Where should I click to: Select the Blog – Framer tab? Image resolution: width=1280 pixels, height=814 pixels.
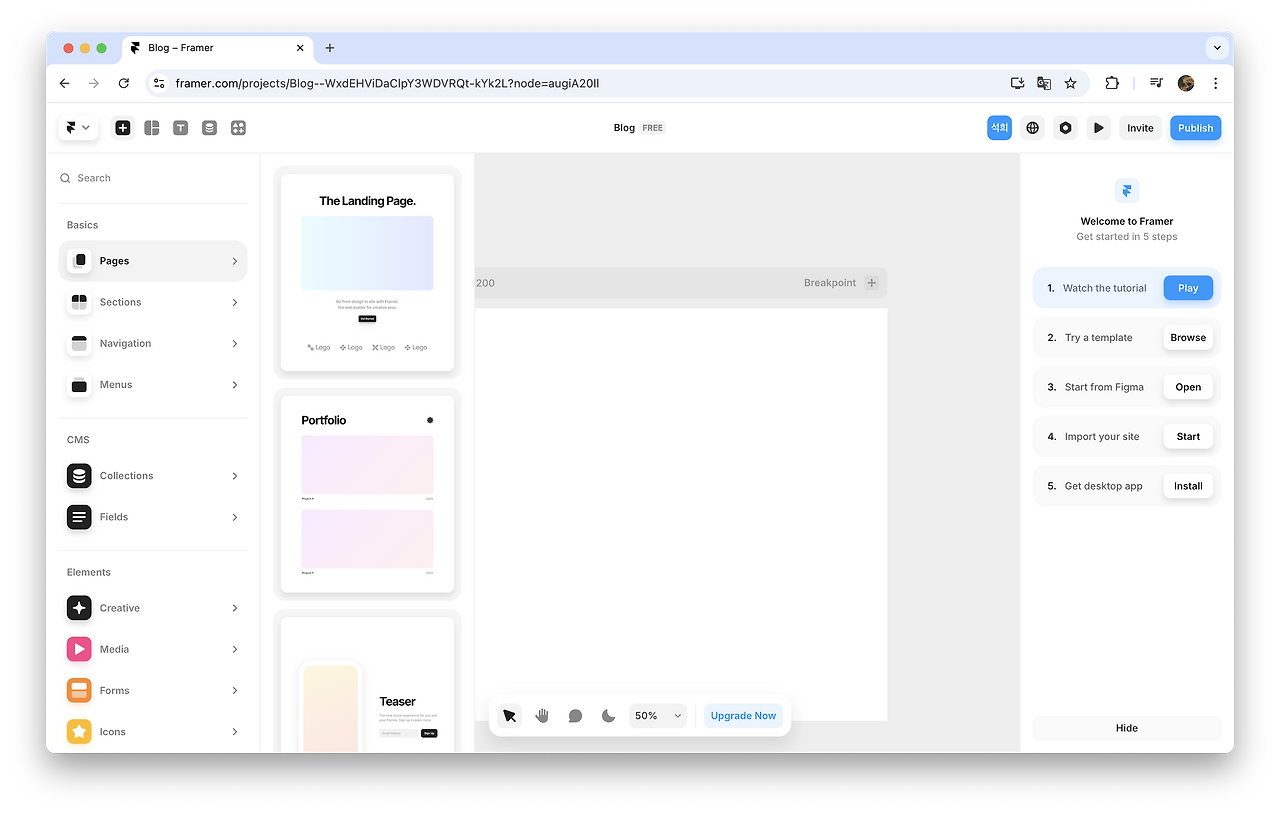217,48
